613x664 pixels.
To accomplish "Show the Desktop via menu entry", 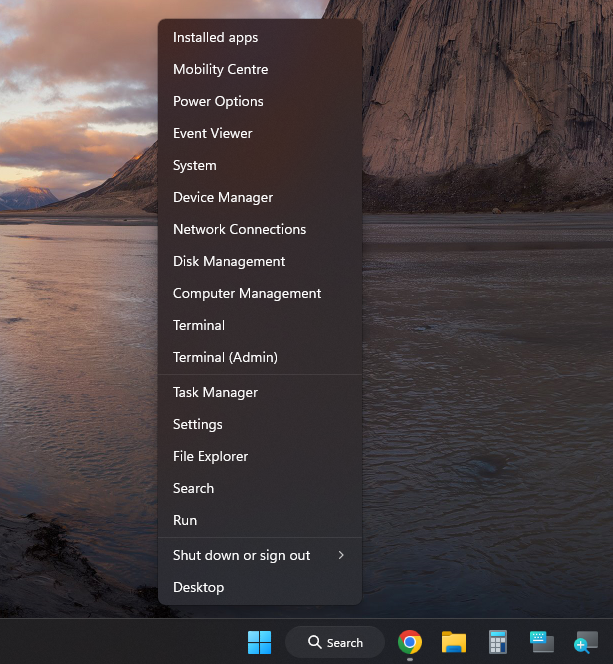I will coord(260,587).
